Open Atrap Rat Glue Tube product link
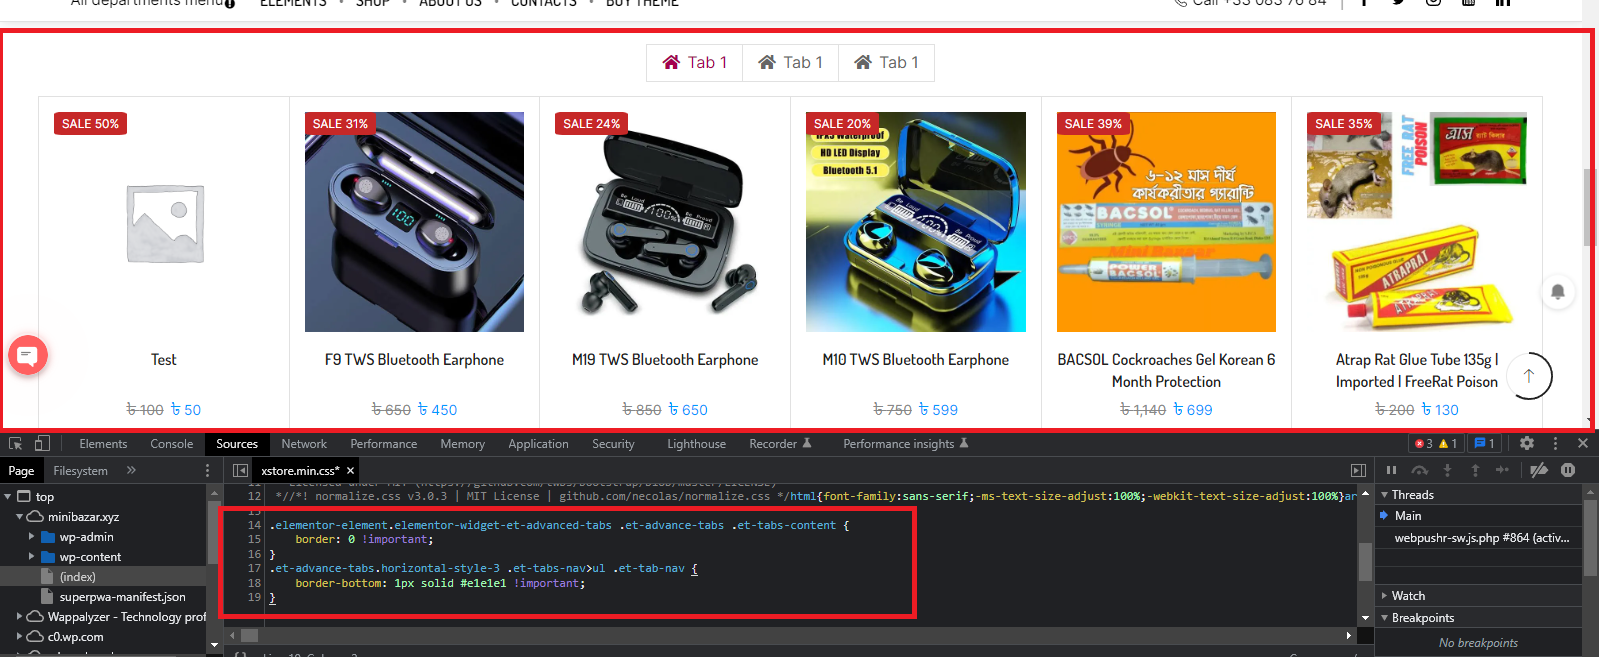1599x657 pixels. click(x=1417, y=370)
